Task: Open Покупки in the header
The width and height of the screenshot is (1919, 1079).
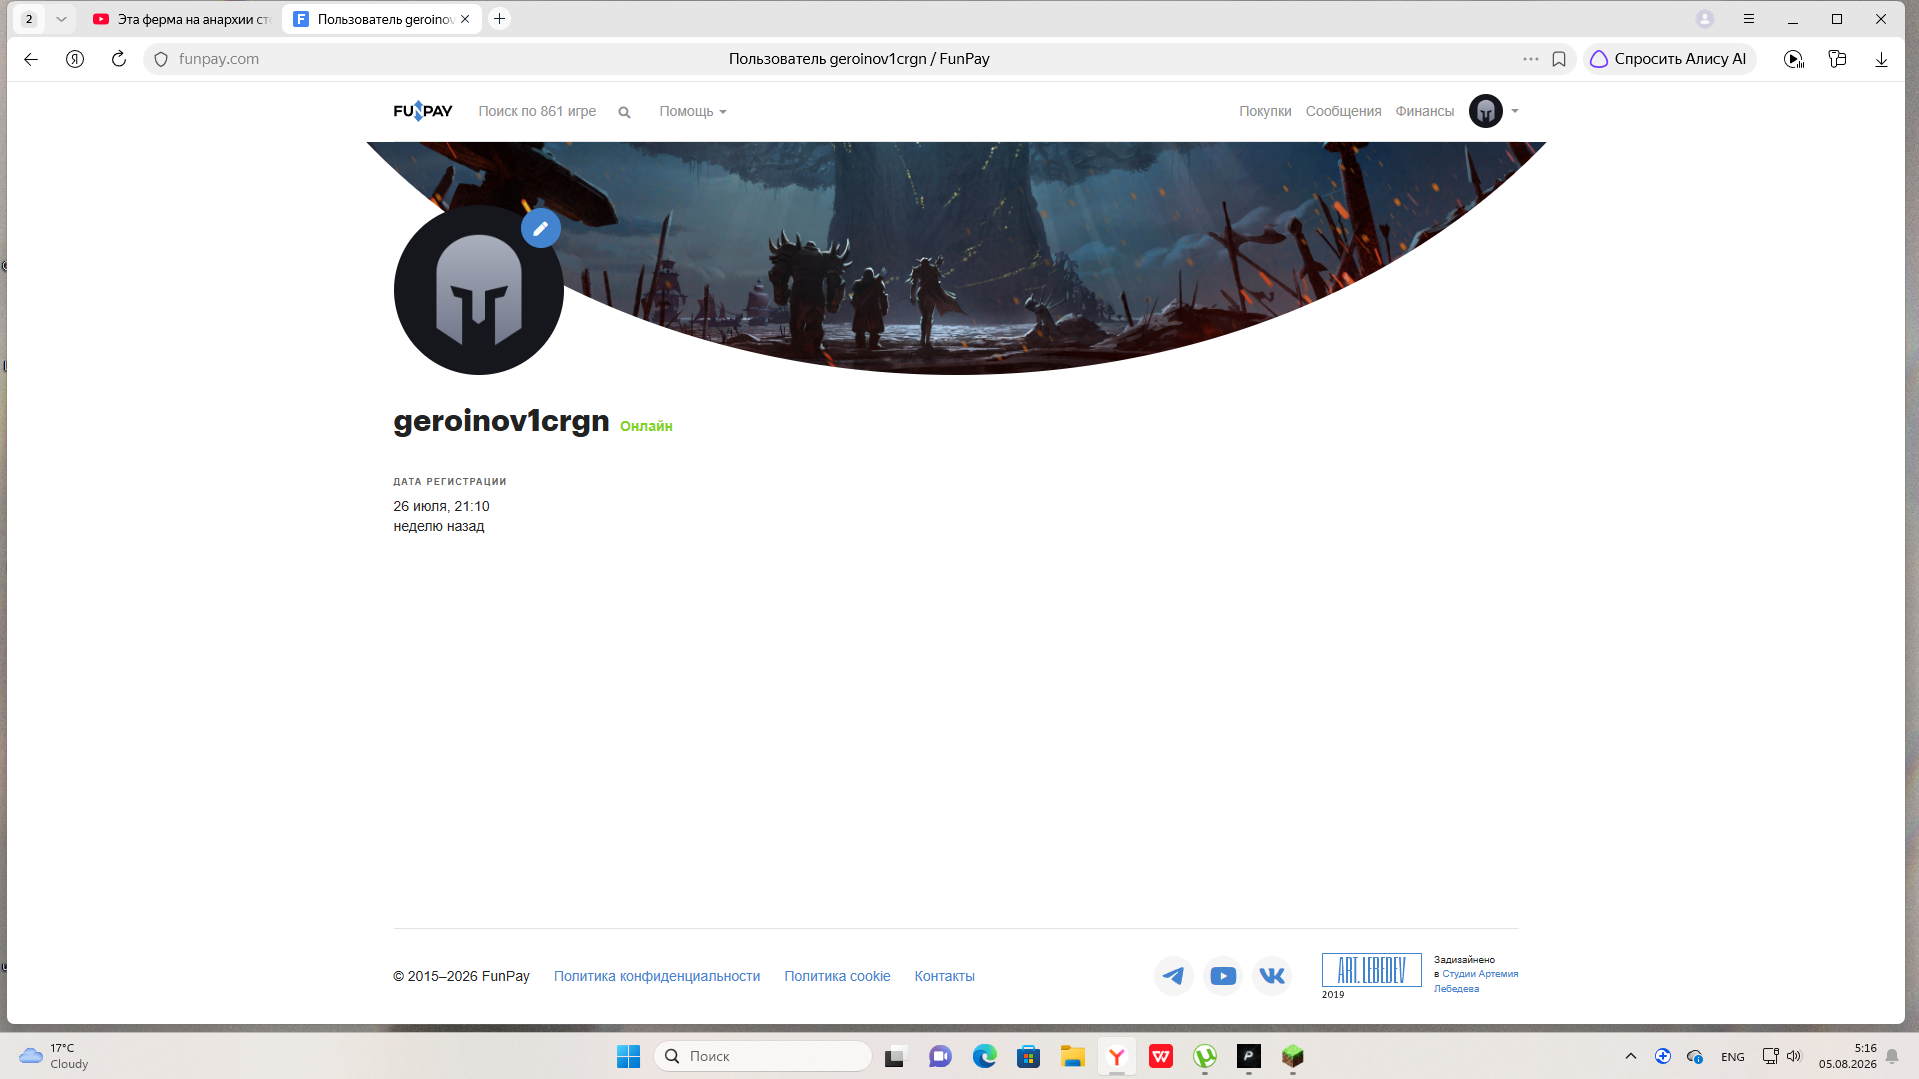Action: 1265,112
